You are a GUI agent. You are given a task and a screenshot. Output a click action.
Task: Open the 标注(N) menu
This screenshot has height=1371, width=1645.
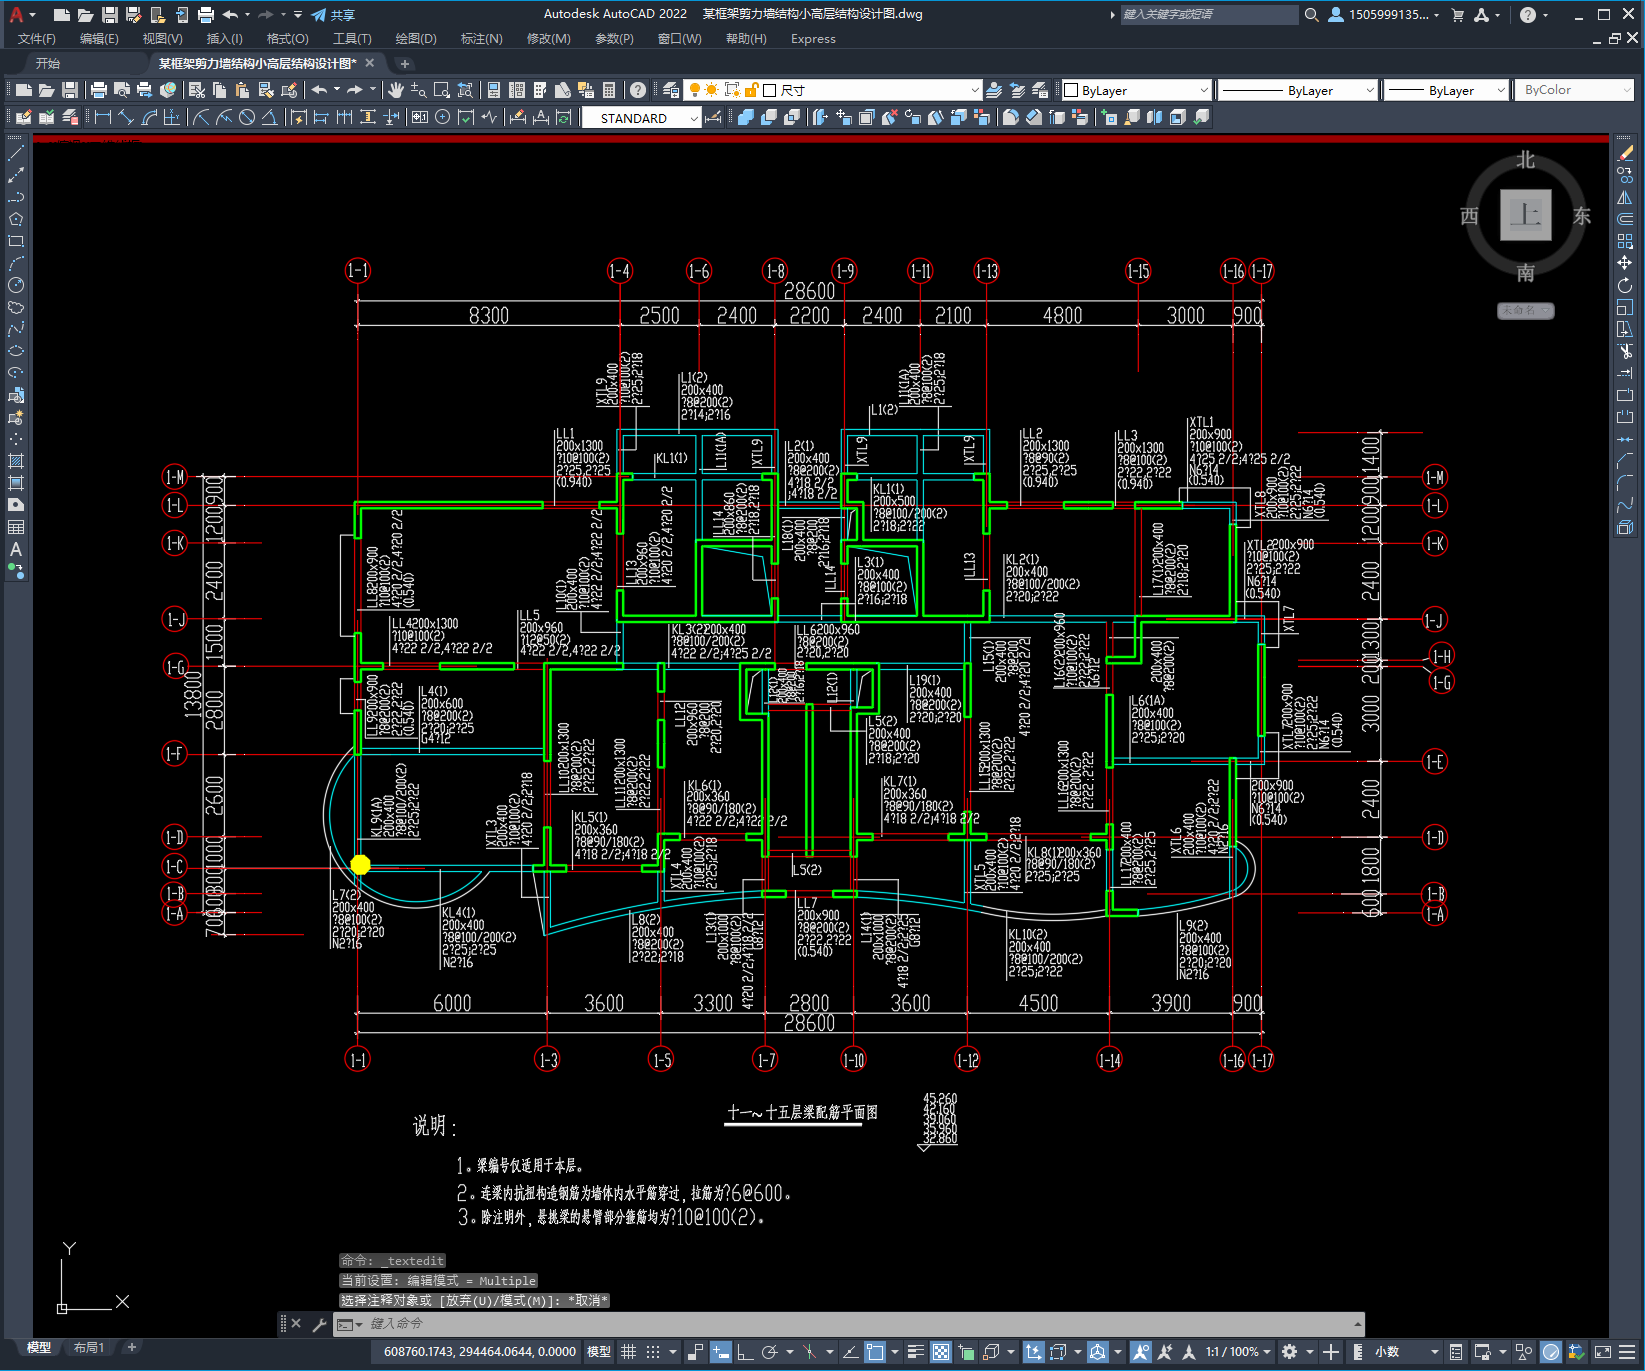(x=481, y=38)
